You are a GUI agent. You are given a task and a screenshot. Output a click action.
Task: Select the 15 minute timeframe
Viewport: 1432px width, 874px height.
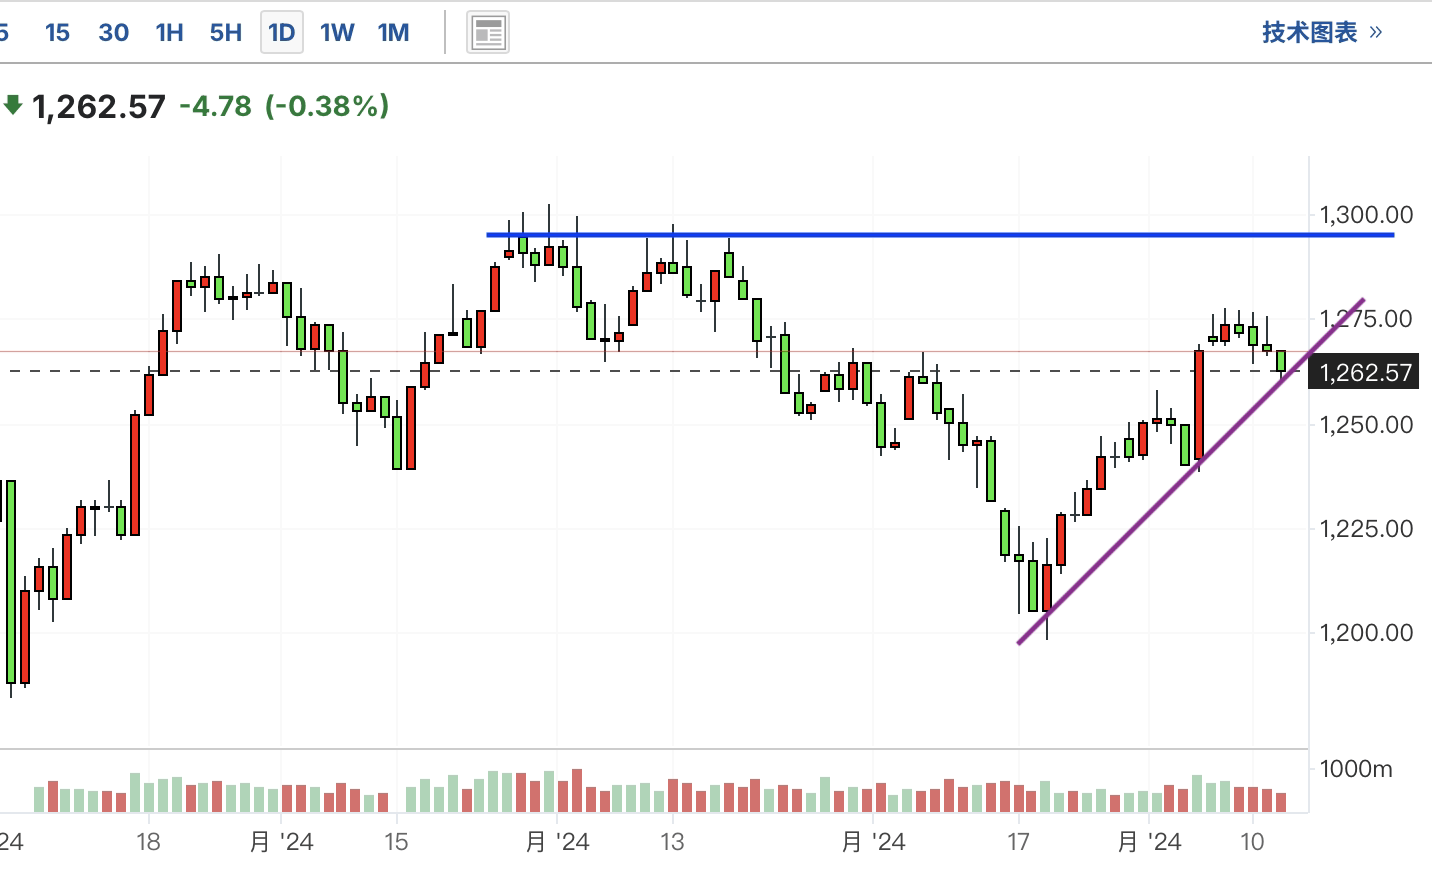58,33
